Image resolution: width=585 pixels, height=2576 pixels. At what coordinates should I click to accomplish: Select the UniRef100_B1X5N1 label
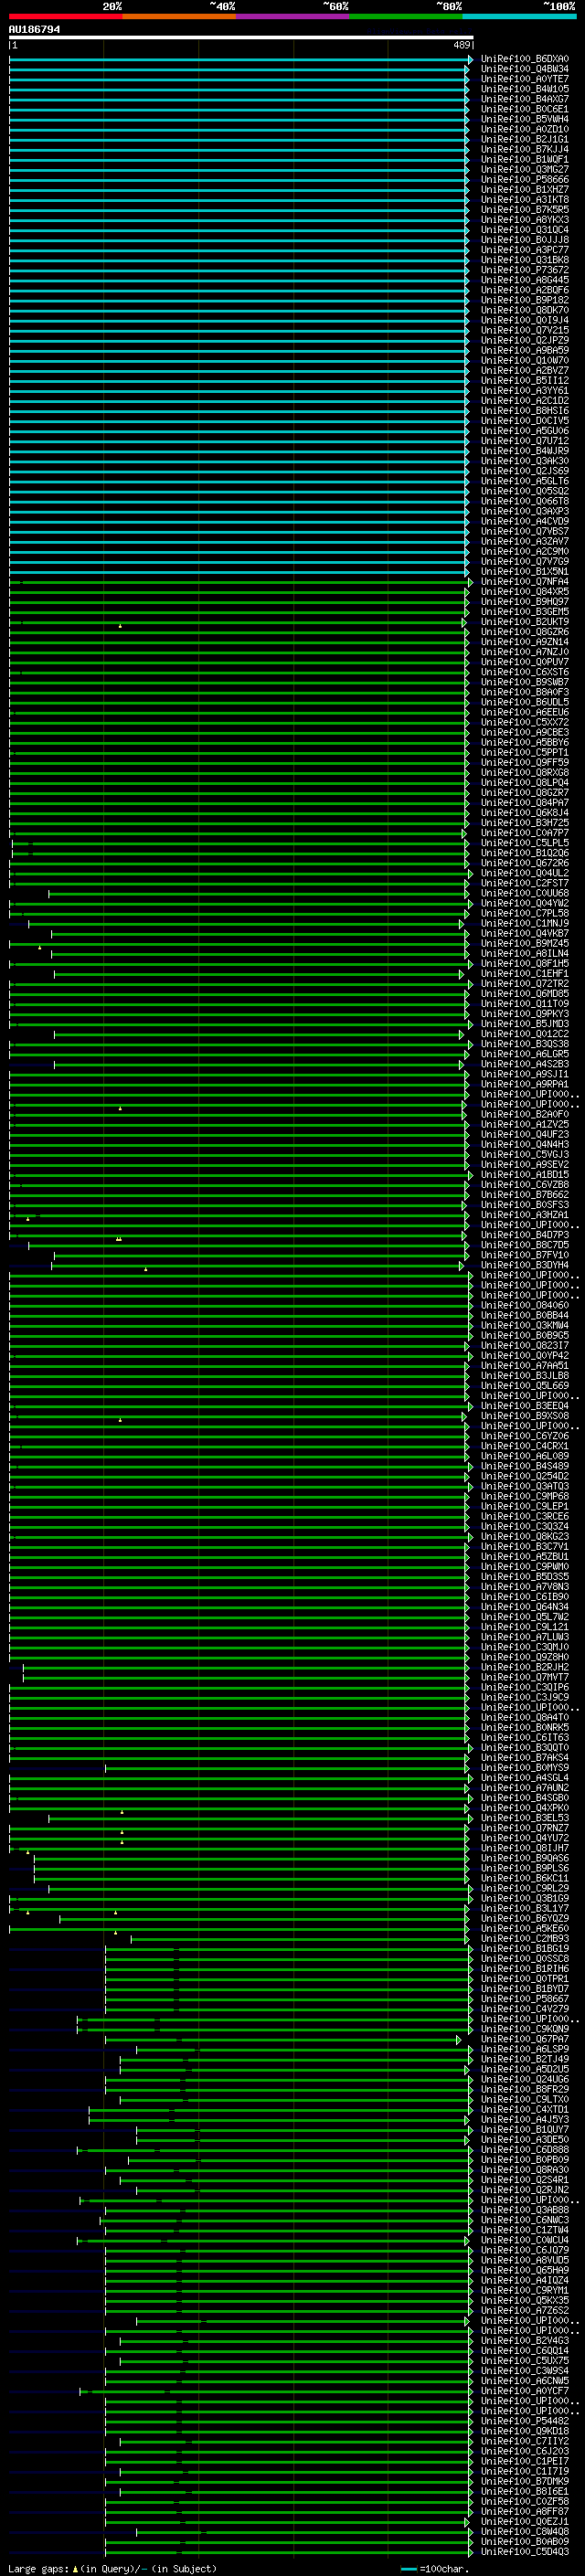pyautogui.click(x=525, y=572)
